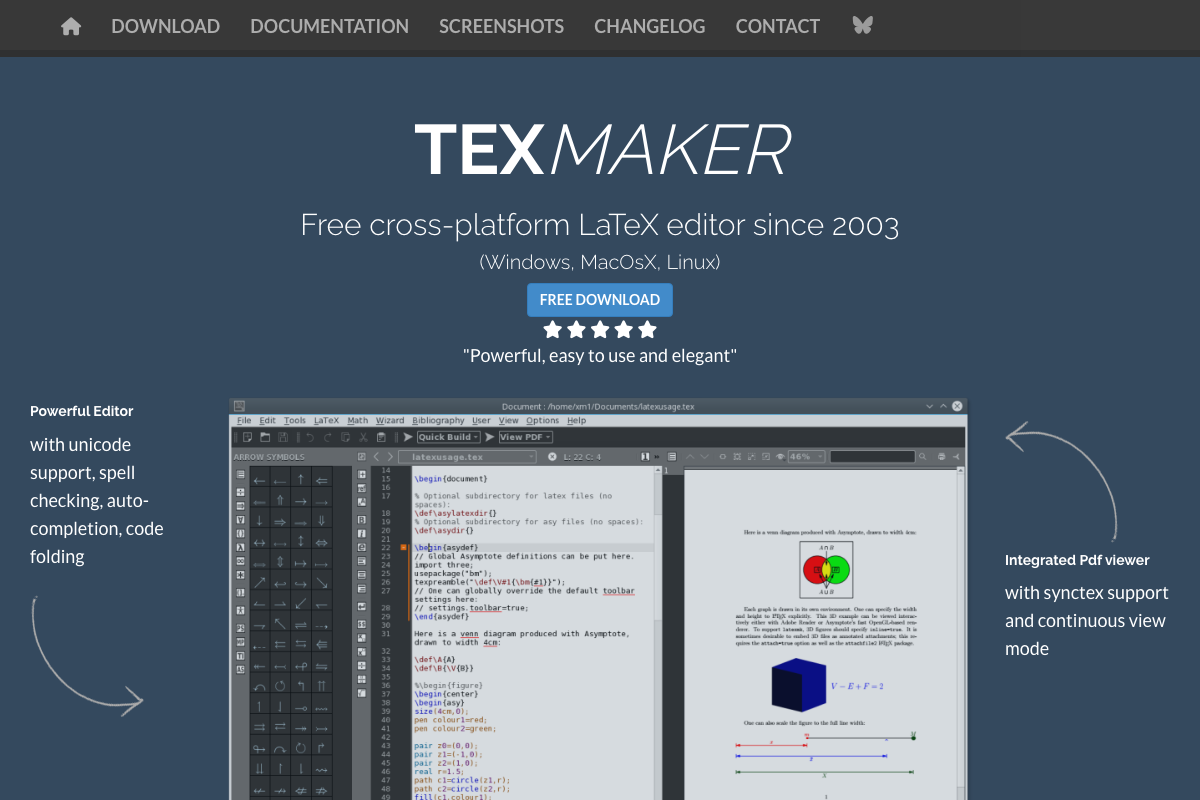Click the Paste clipboard icon in Texmaker
Viewport: 1200px width, 800px height.
(x=381, y=437)
